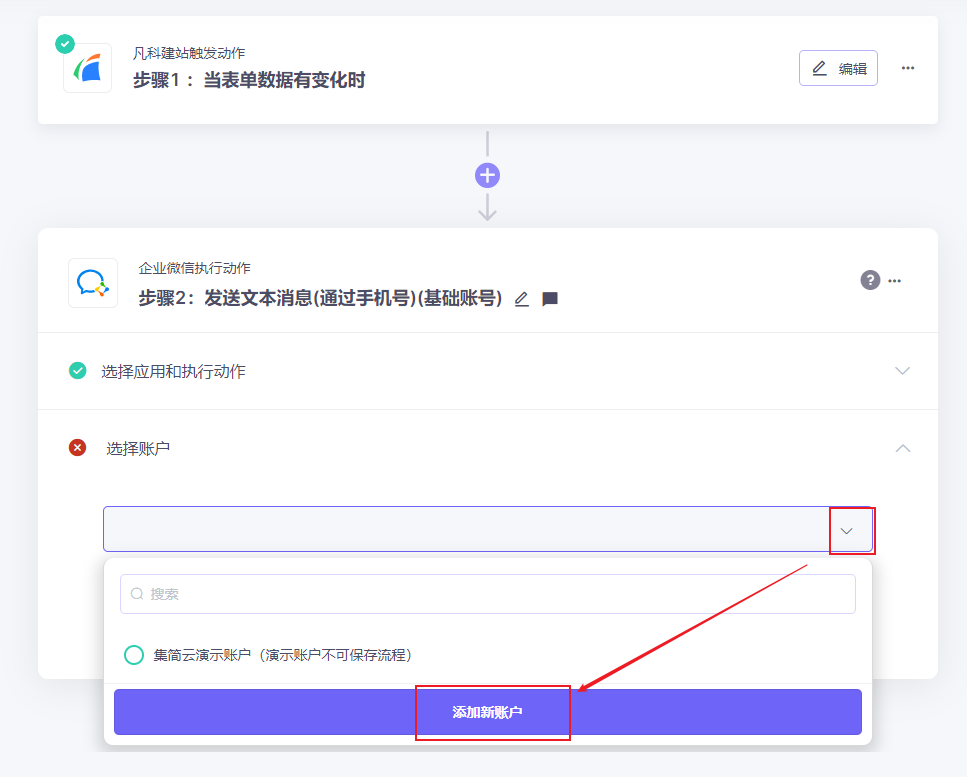The height and width of the screenshot is (777, 967).
Task: Click the help question mark icon
Action: click(870, 280)
